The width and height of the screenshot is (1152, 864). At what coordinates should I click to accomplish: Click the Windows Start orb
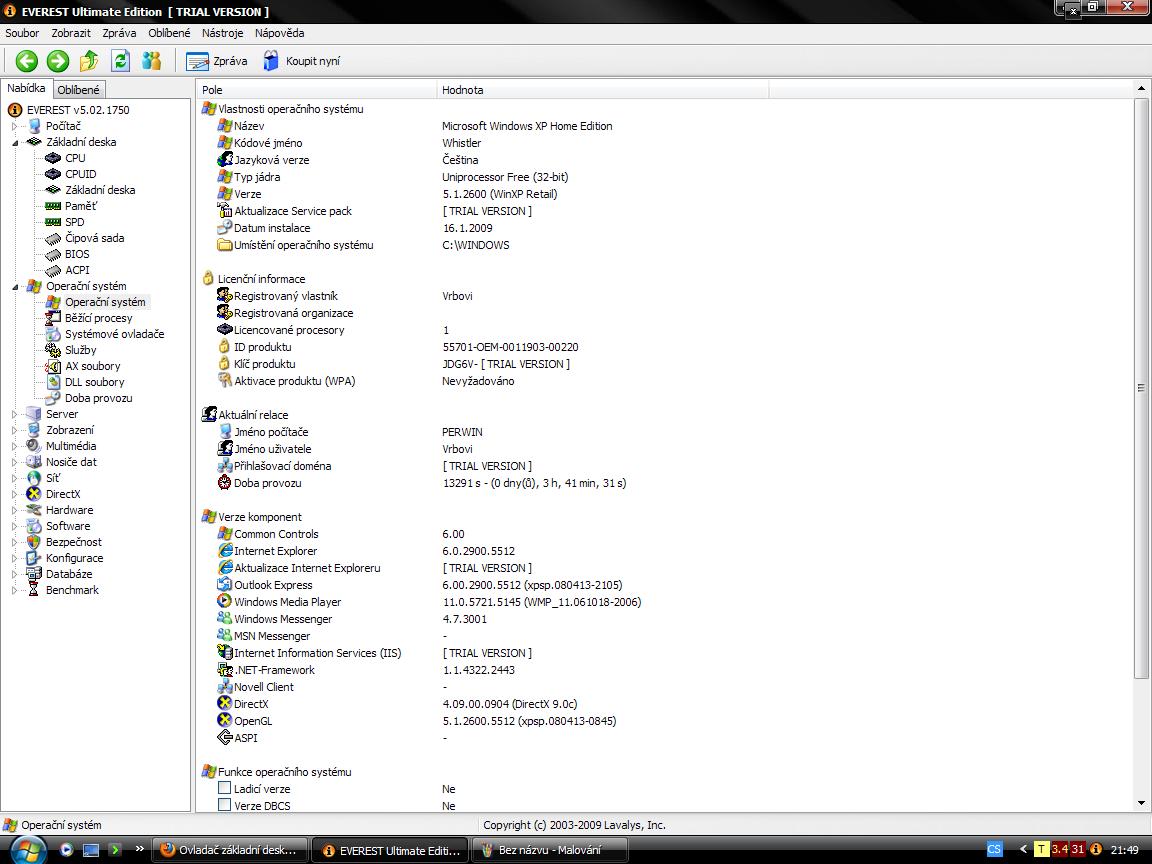coord(27,850)
